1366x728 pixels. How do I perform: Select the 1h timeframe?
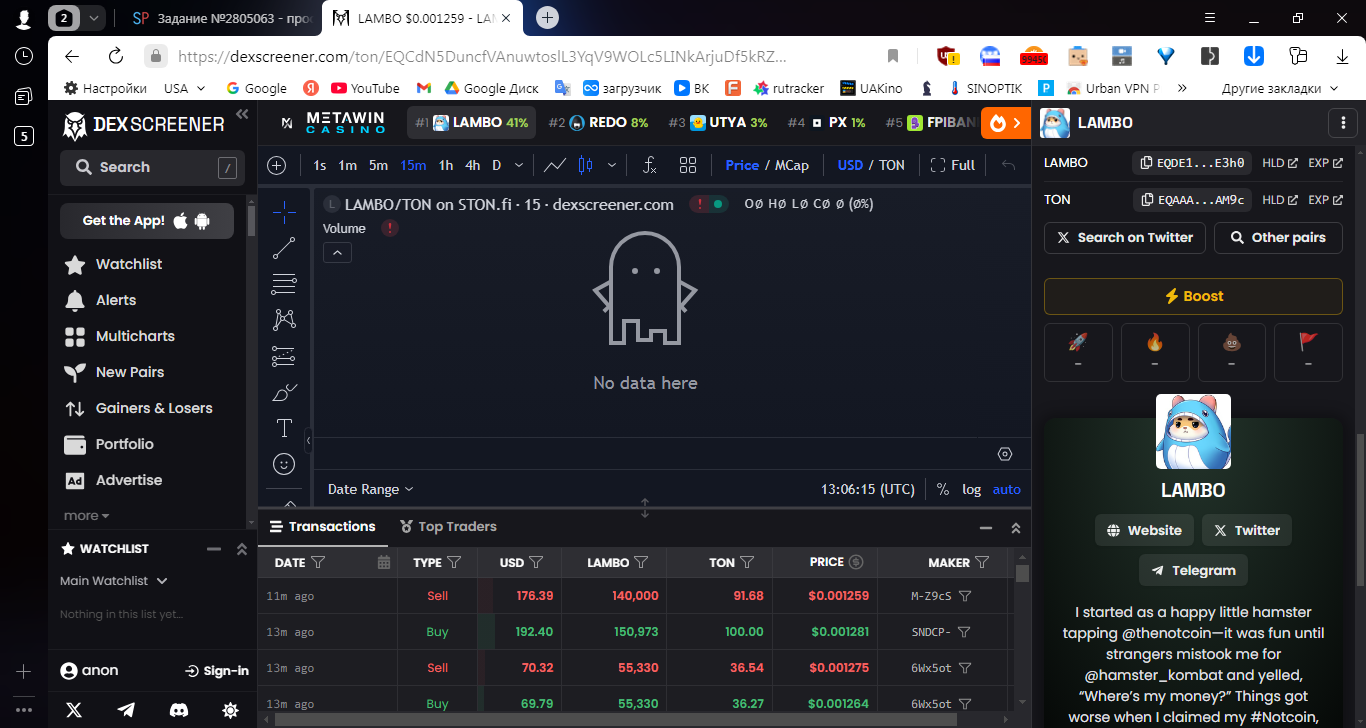click(x=446, y=165)
